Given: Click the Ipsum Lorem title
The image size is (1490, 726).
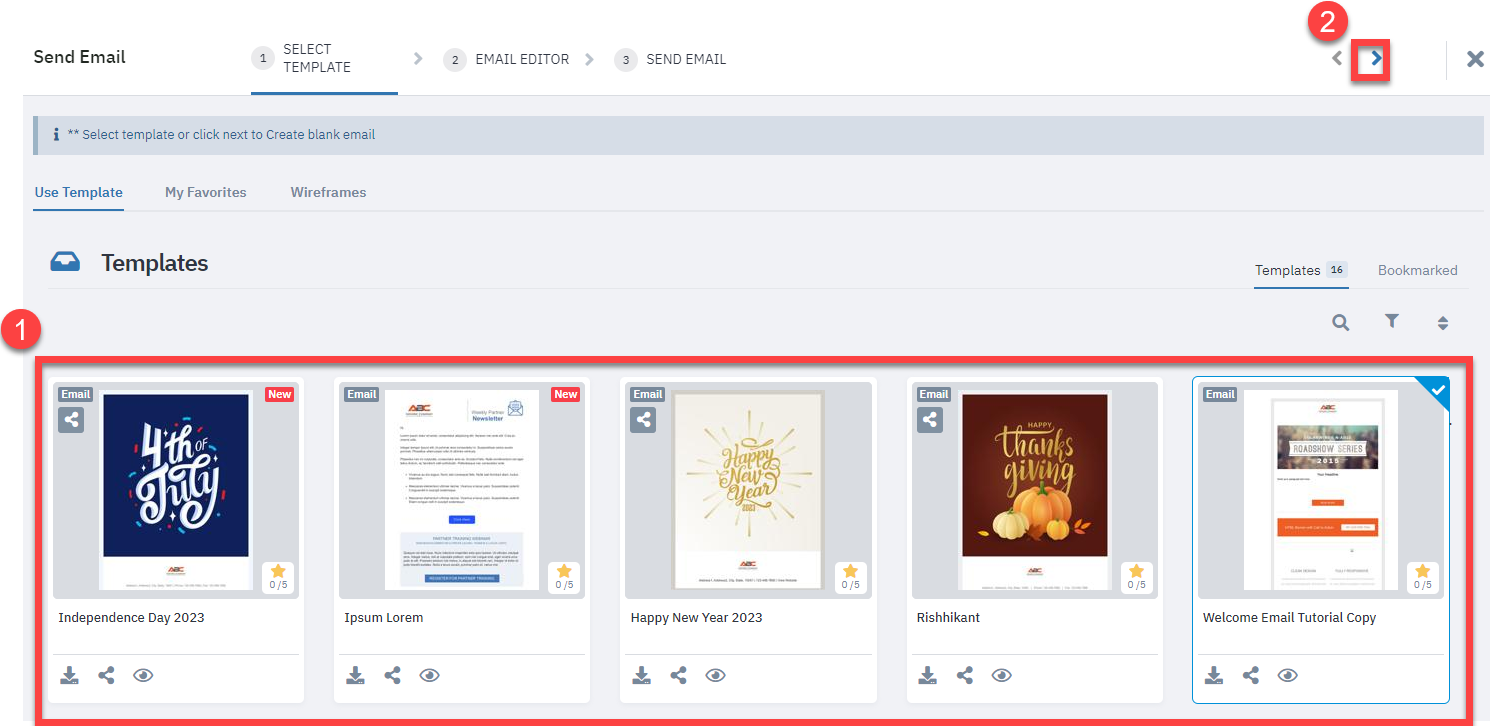Looking at the screenshot, I should [x=383, y=618].
